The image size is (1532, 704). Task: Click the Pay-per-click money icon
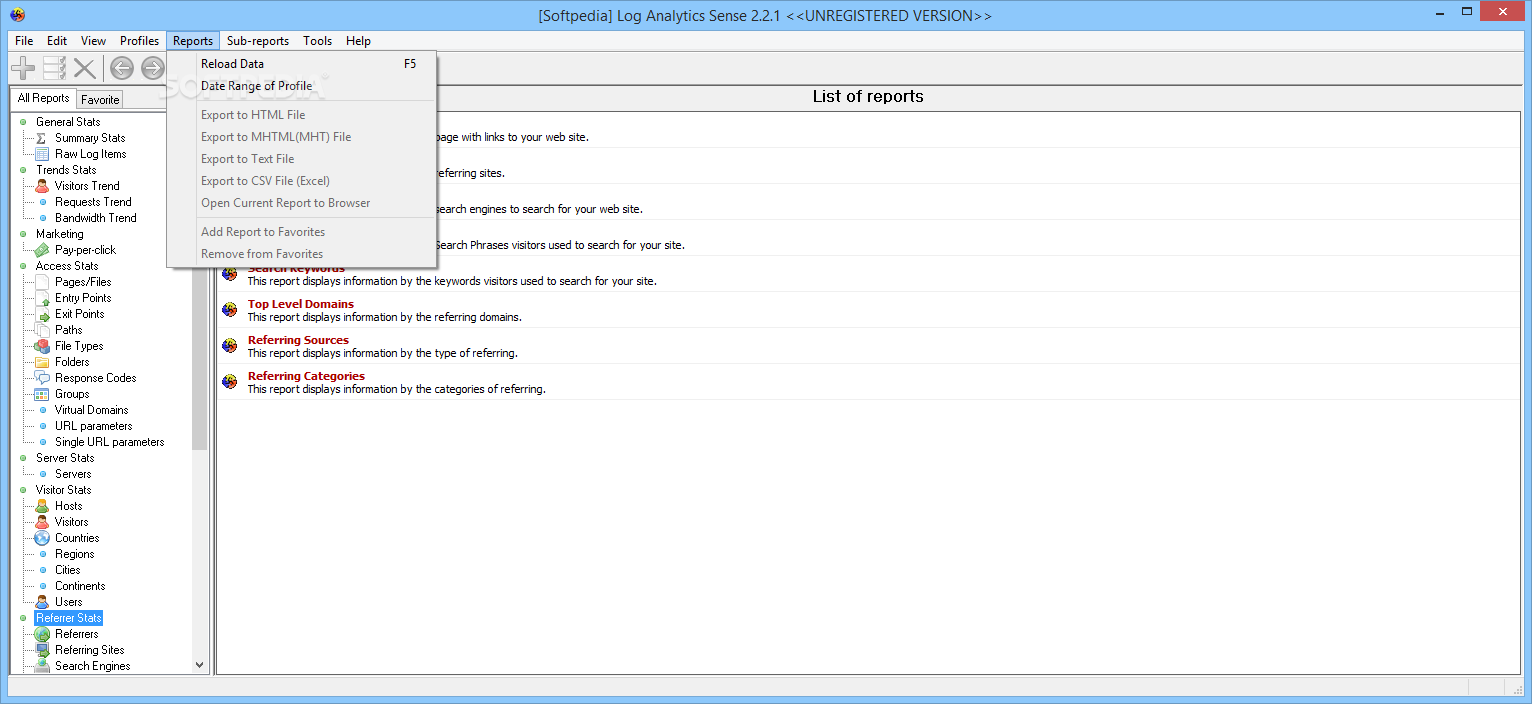42,250
